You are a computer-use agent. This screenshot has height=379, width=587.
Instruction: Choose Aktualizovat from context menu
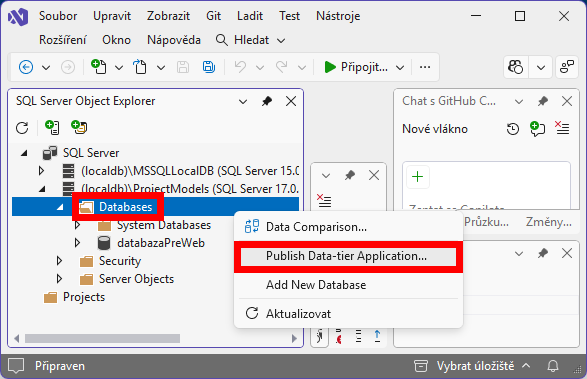[x=348, y=313]
